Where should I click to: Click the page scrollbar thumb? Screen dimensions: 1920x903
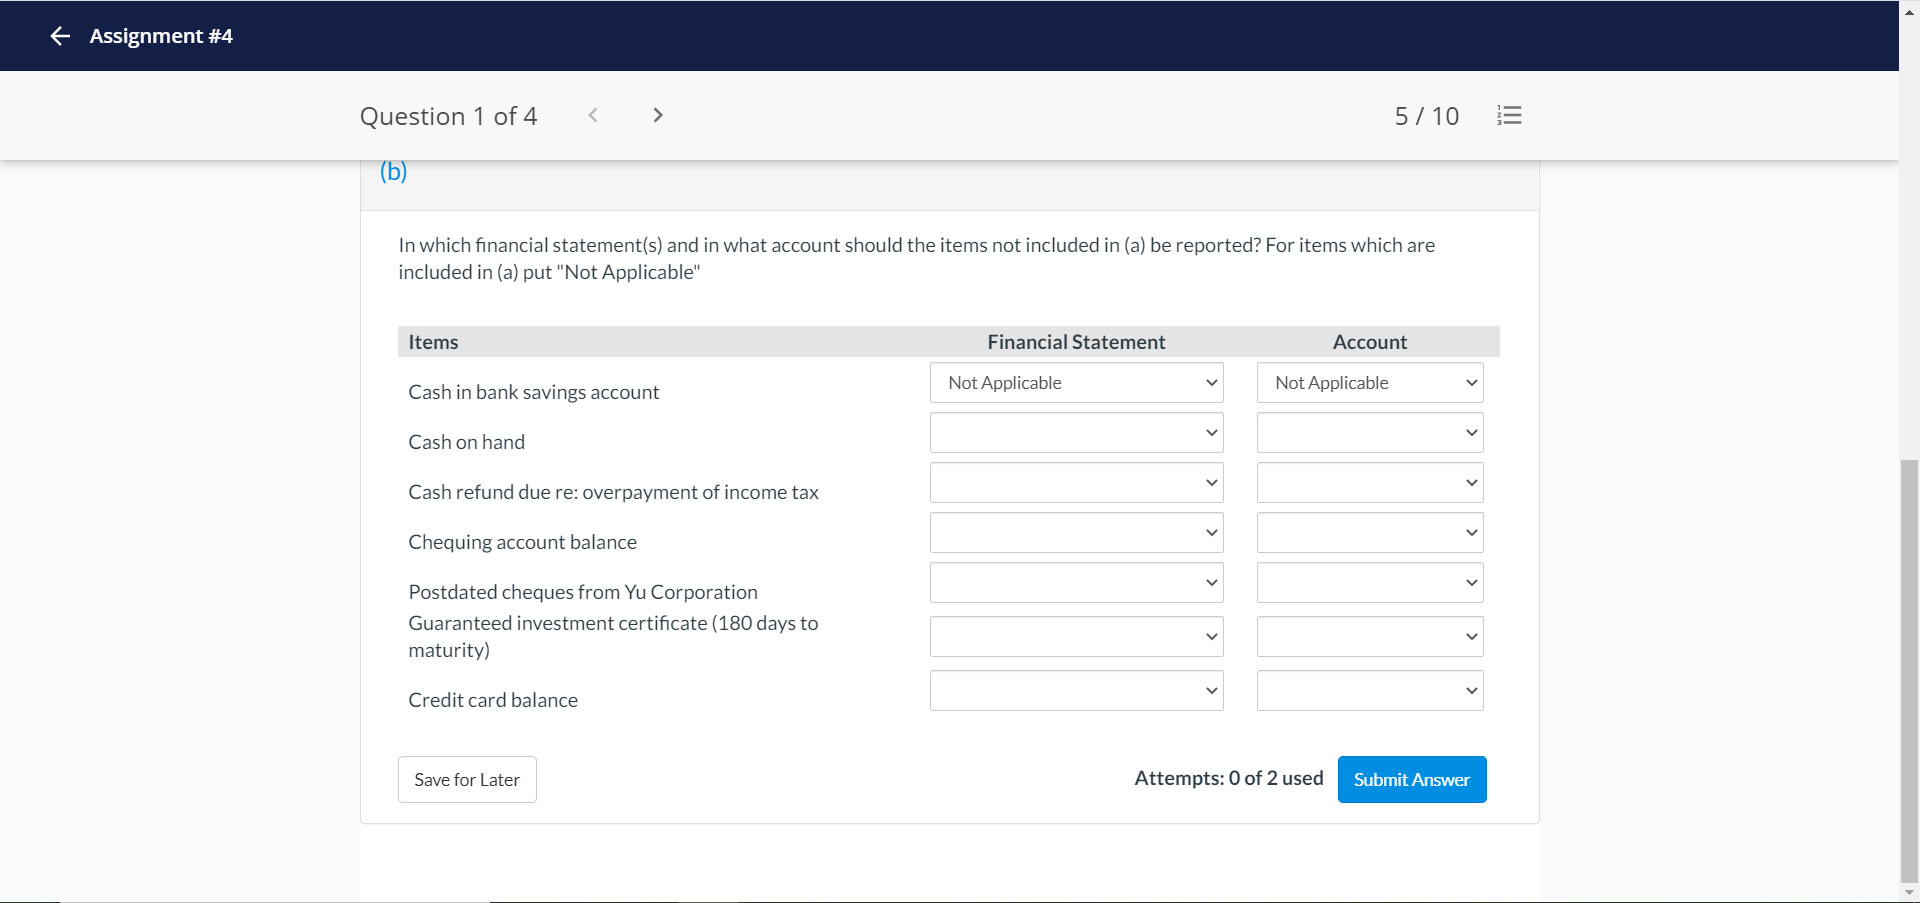[1909, 670]
